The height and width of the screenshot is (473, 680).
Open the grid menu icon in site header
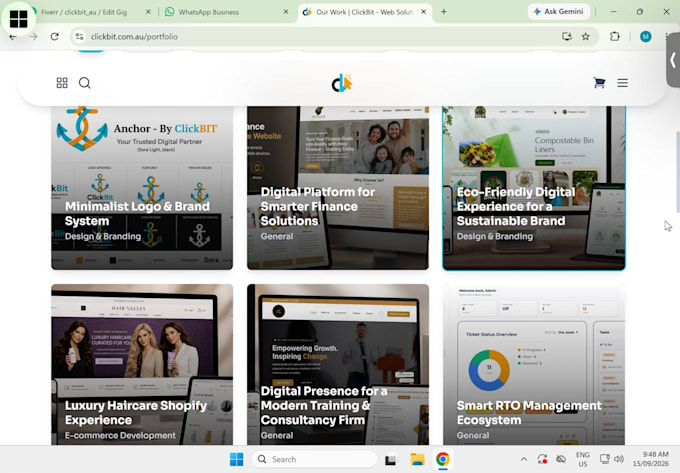[x=62, y=83]
